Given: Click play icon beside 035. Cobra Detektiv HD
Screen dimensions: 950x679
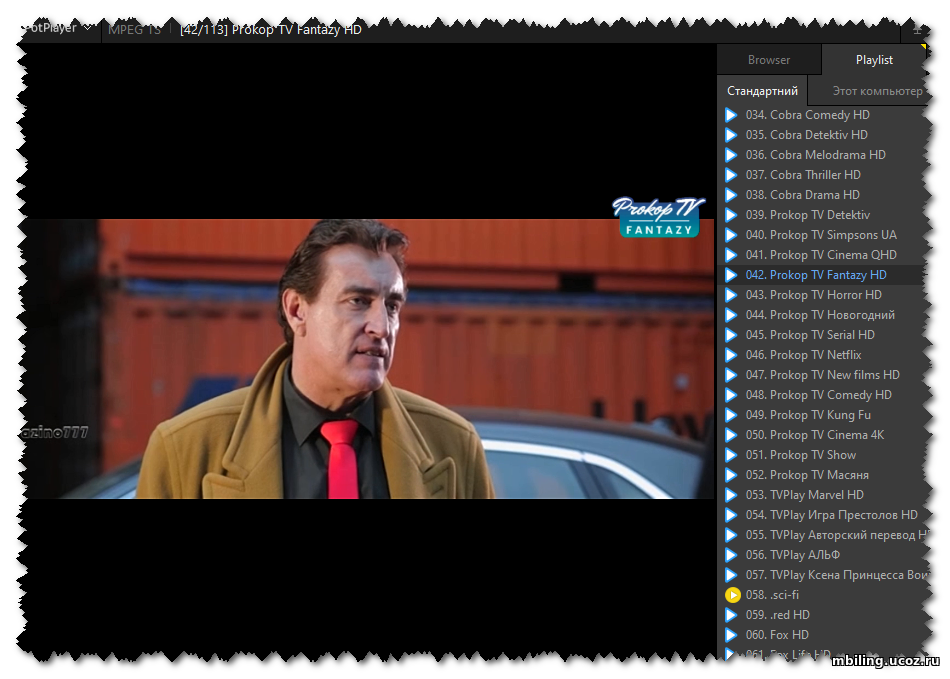Looking at the screenshot, I should click(731, 135).
